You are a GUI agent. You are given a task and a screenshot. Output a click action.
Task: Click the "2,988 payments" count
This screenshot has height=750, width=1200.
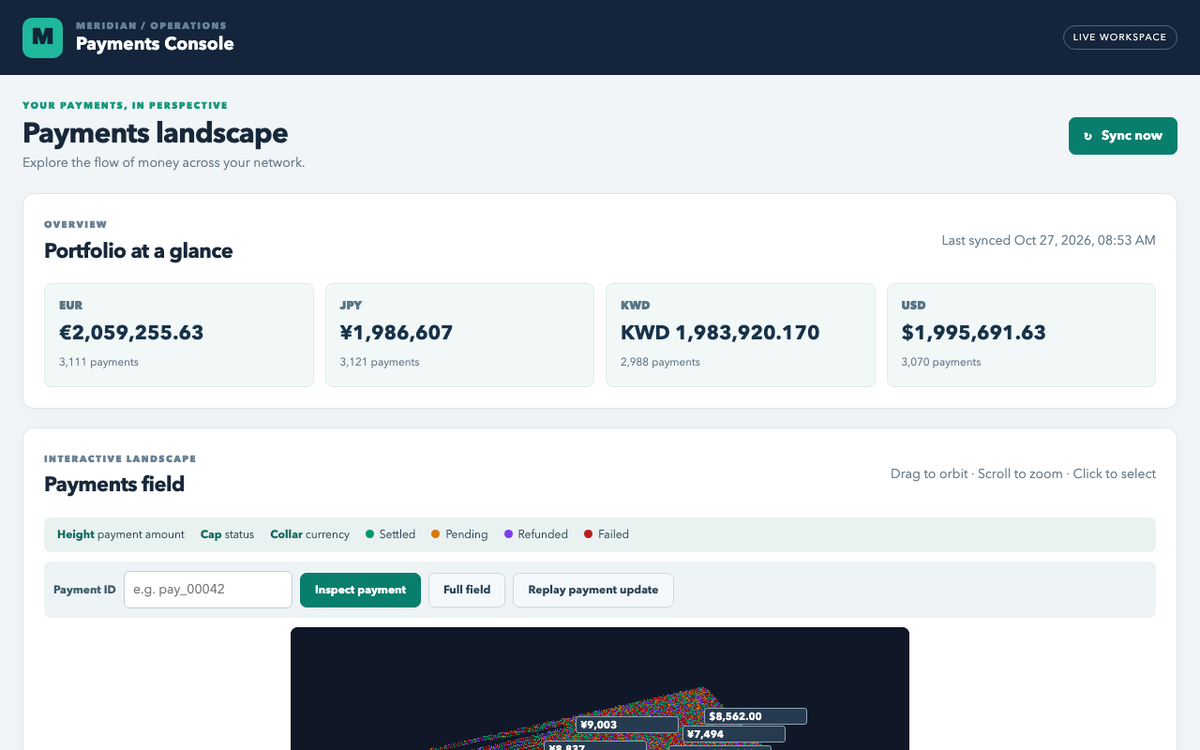pyautogui.click(x=661, y=362)
